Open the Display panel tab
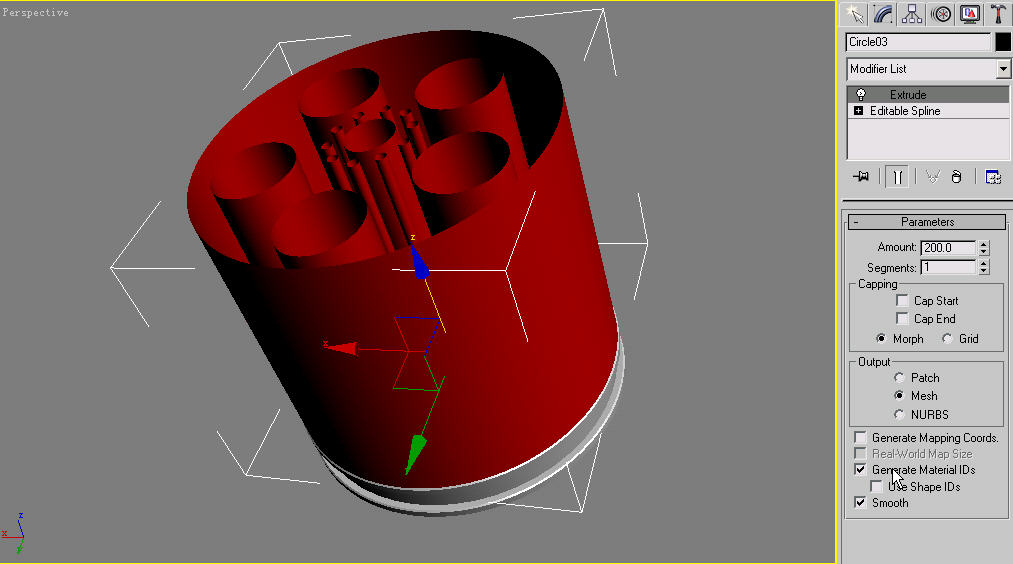Image resolution: width=1013 pixels, height=564 pixels. (x=969, y=13)
